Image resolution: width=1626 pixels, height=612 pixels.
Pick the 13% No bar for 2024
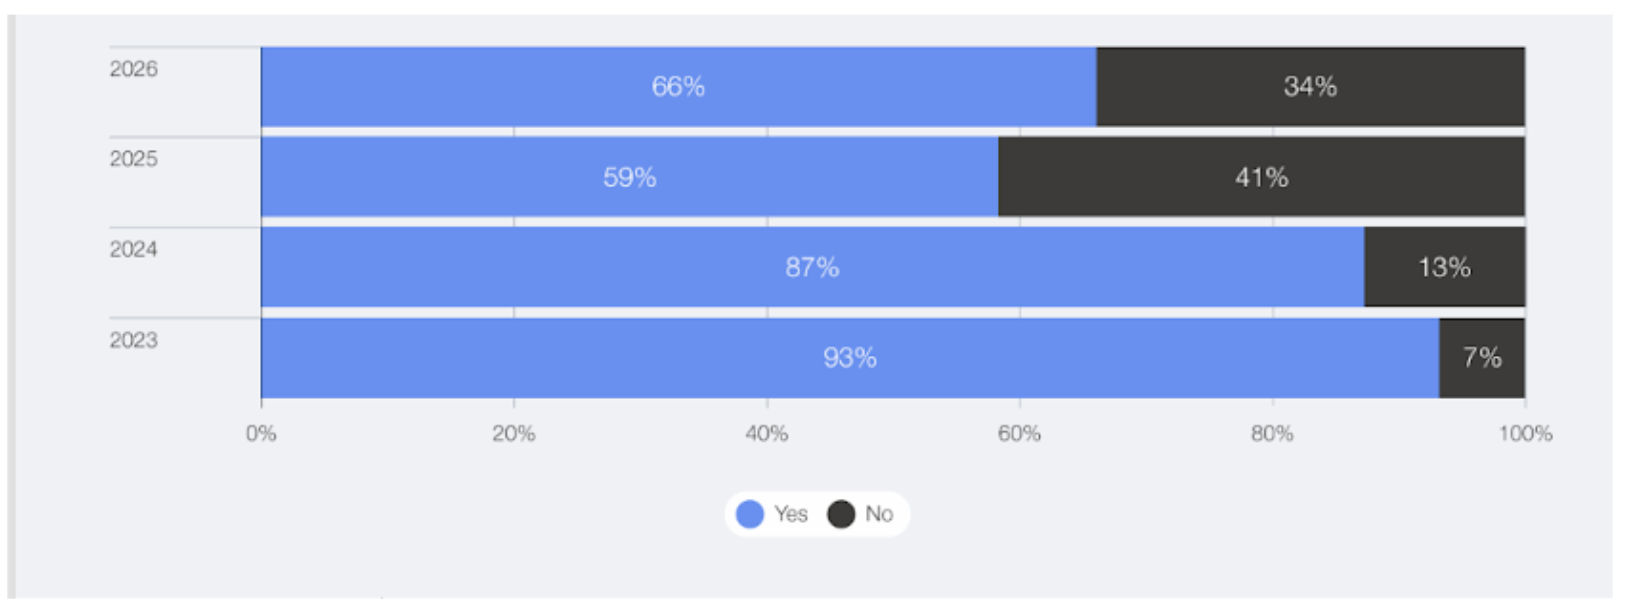tap(1444, 267)
